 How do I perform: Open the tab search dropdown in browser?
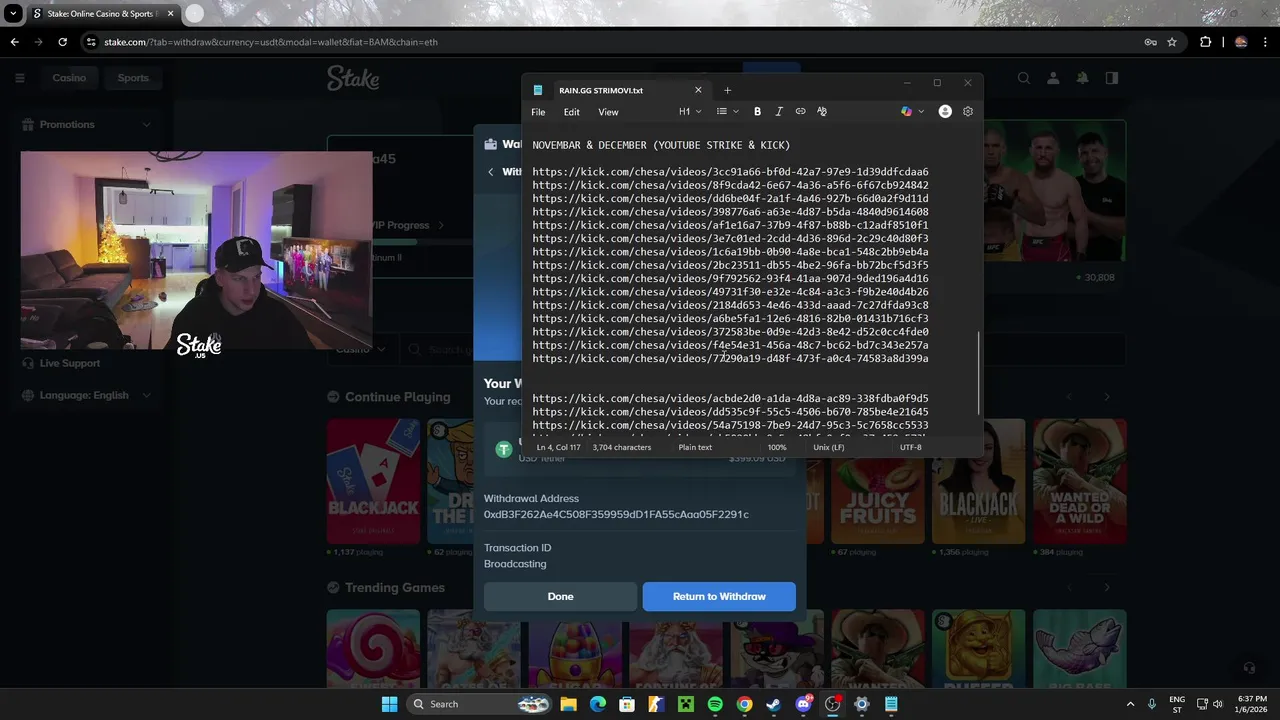pyautogui.click(x=13, y=14)
